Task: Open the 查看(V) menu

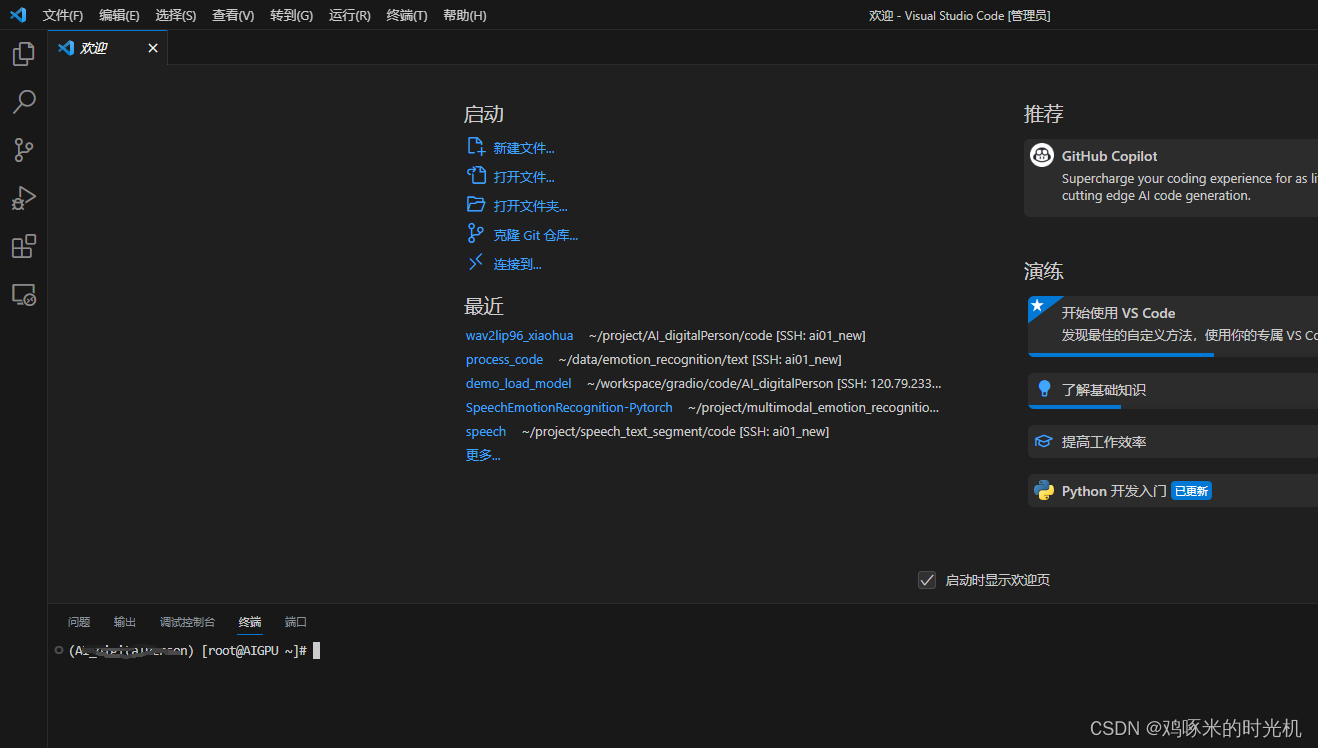Action: 233,15
